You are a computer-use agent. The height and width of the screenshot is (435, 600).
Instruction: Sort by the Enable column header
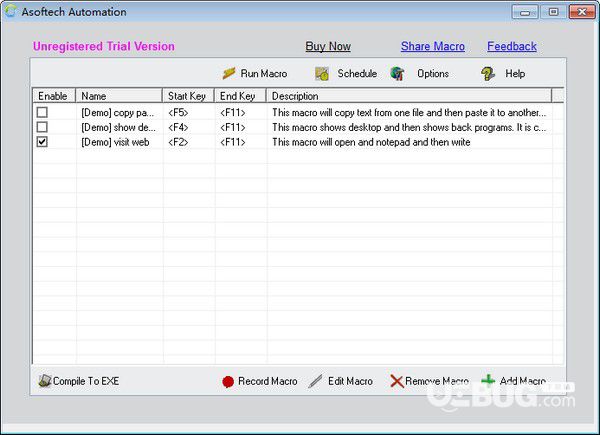coord(54,96)
